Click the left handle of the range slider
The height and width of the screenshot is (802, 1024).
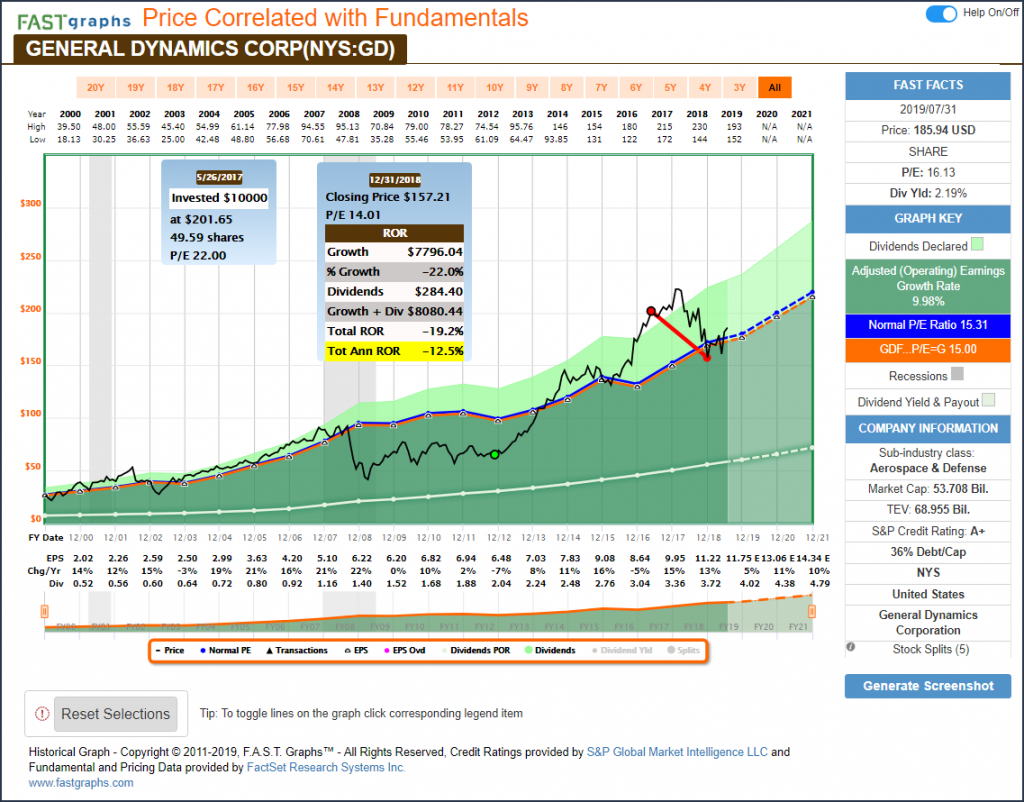(44, 610)
